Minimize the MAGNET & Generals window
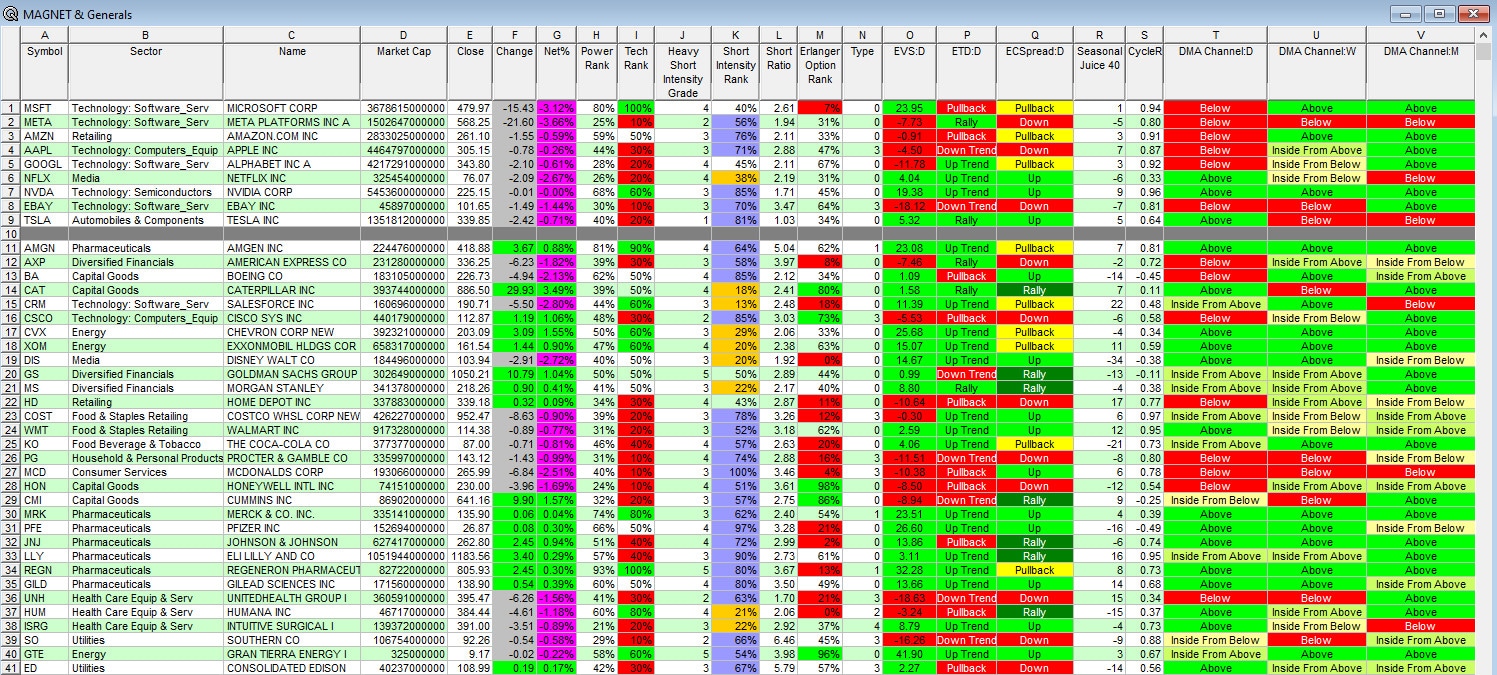The width and height of the screenshot is (1497, 675). click(1408, 14)
